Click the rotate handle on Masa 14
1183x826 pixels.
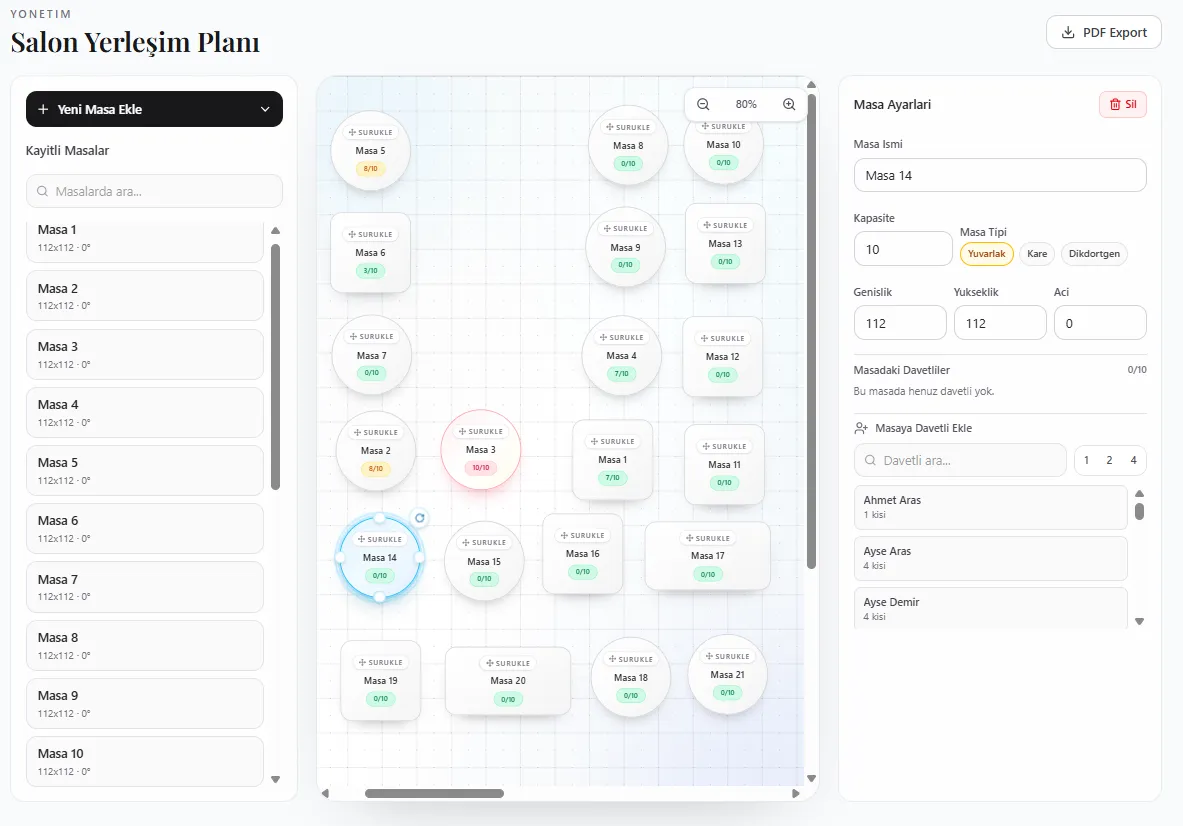click(420, 517)
